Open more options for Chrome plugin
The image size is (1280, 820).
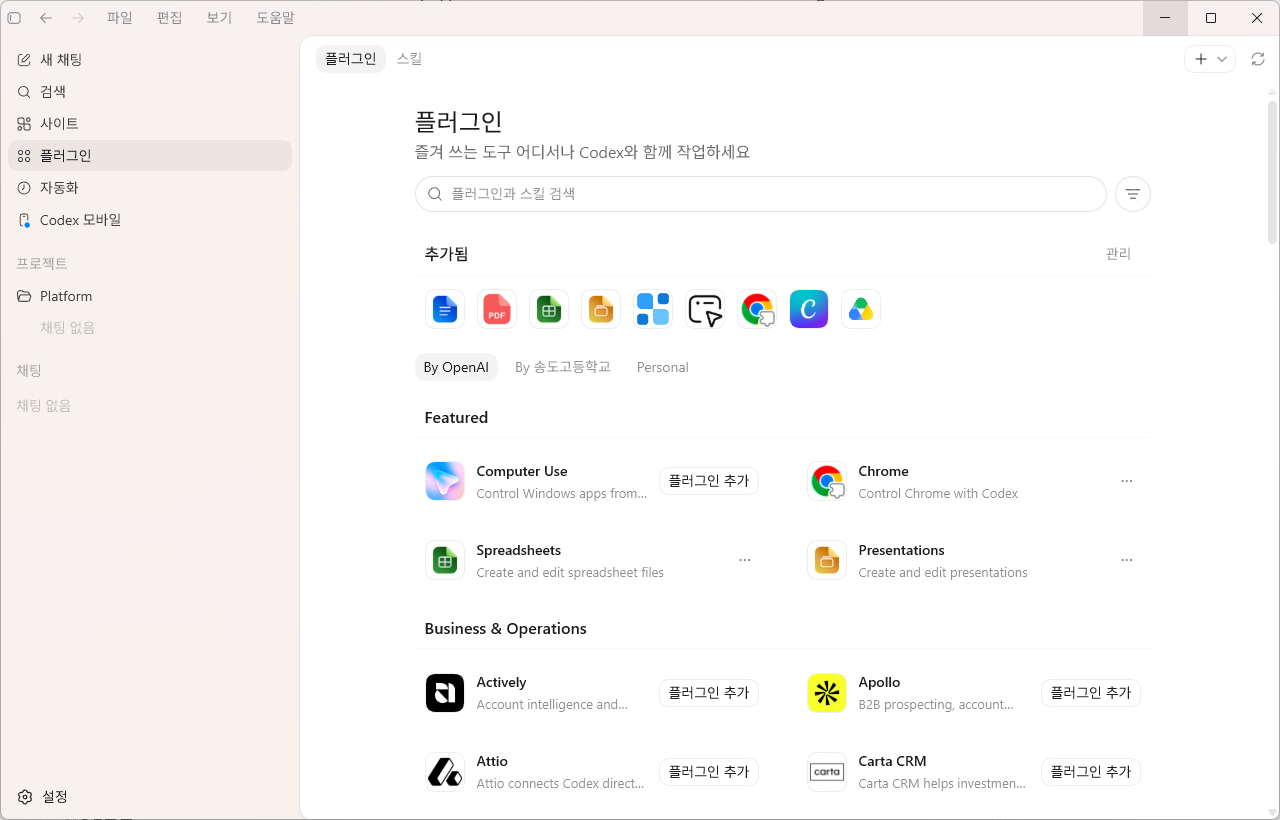(1127, 481)
